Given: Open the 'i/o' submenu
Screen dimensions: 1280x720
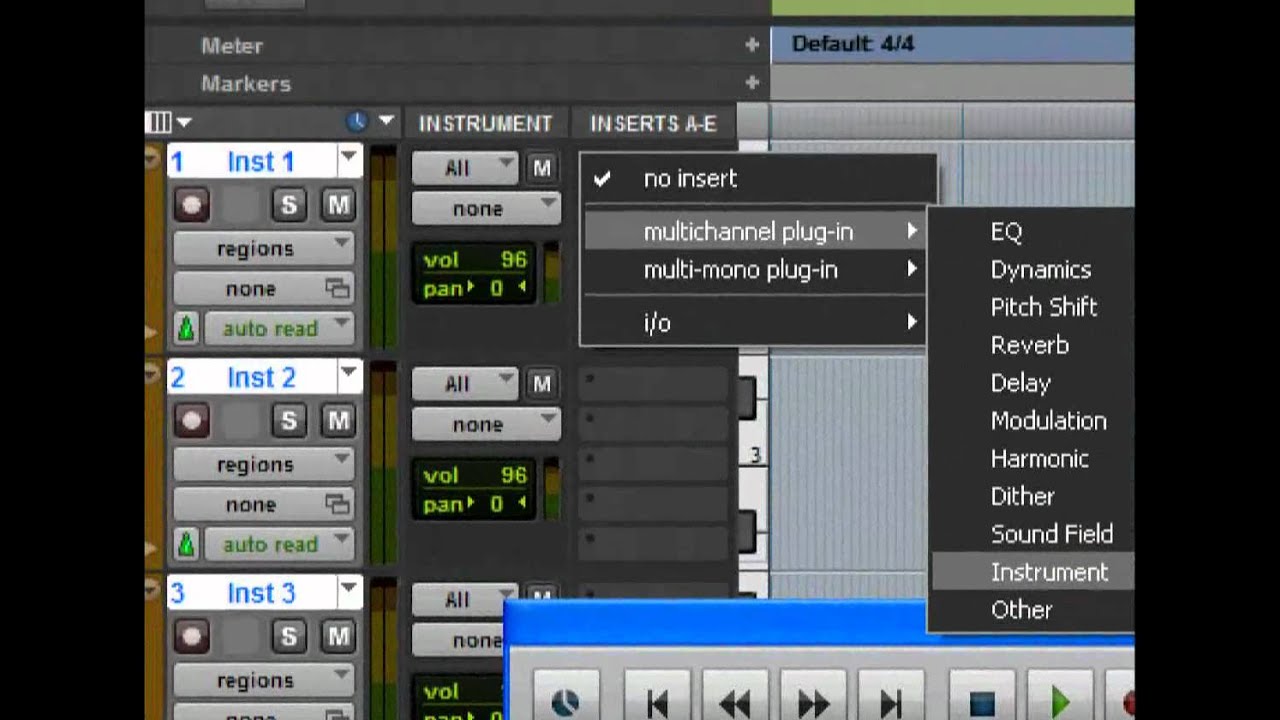Looking at the screenshot, I should coord(755,323).
